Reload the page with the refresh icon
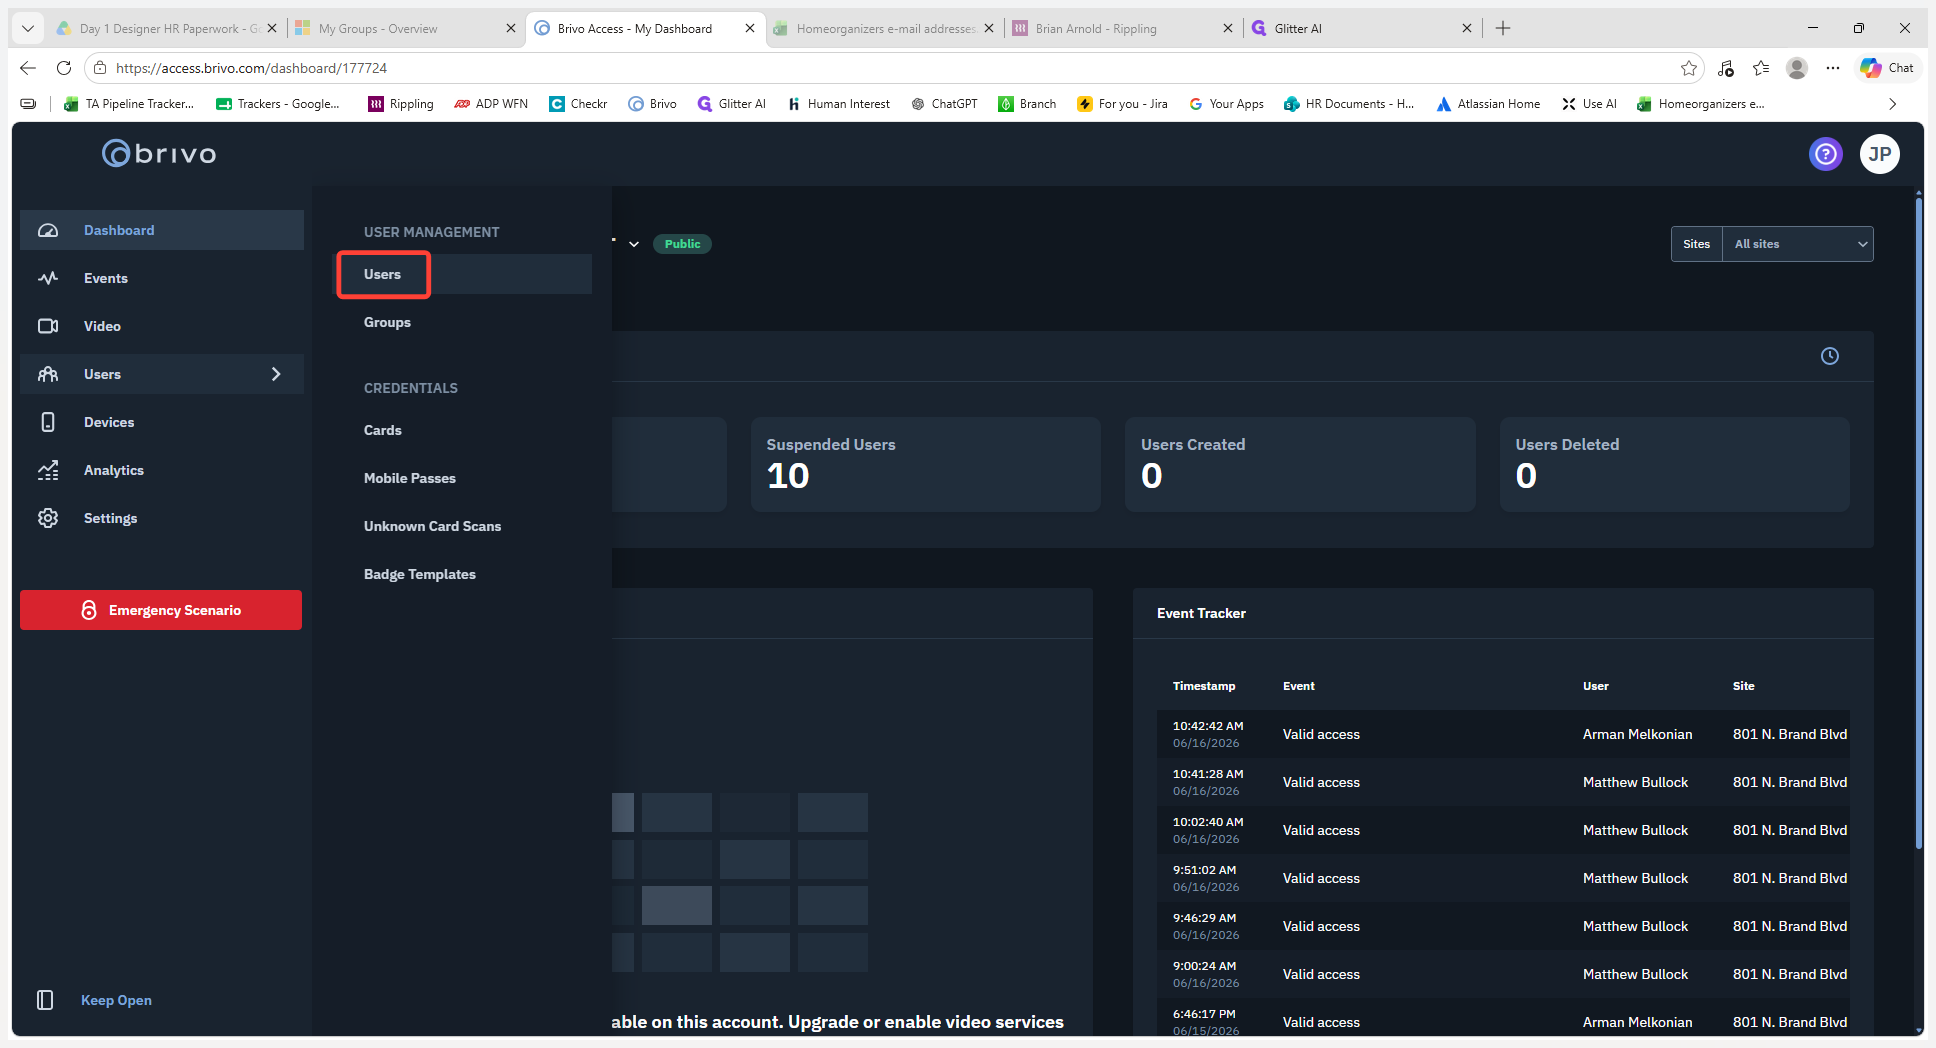Image resolution: width=1936 pixels, height=1048 pixels. (64, 68)
